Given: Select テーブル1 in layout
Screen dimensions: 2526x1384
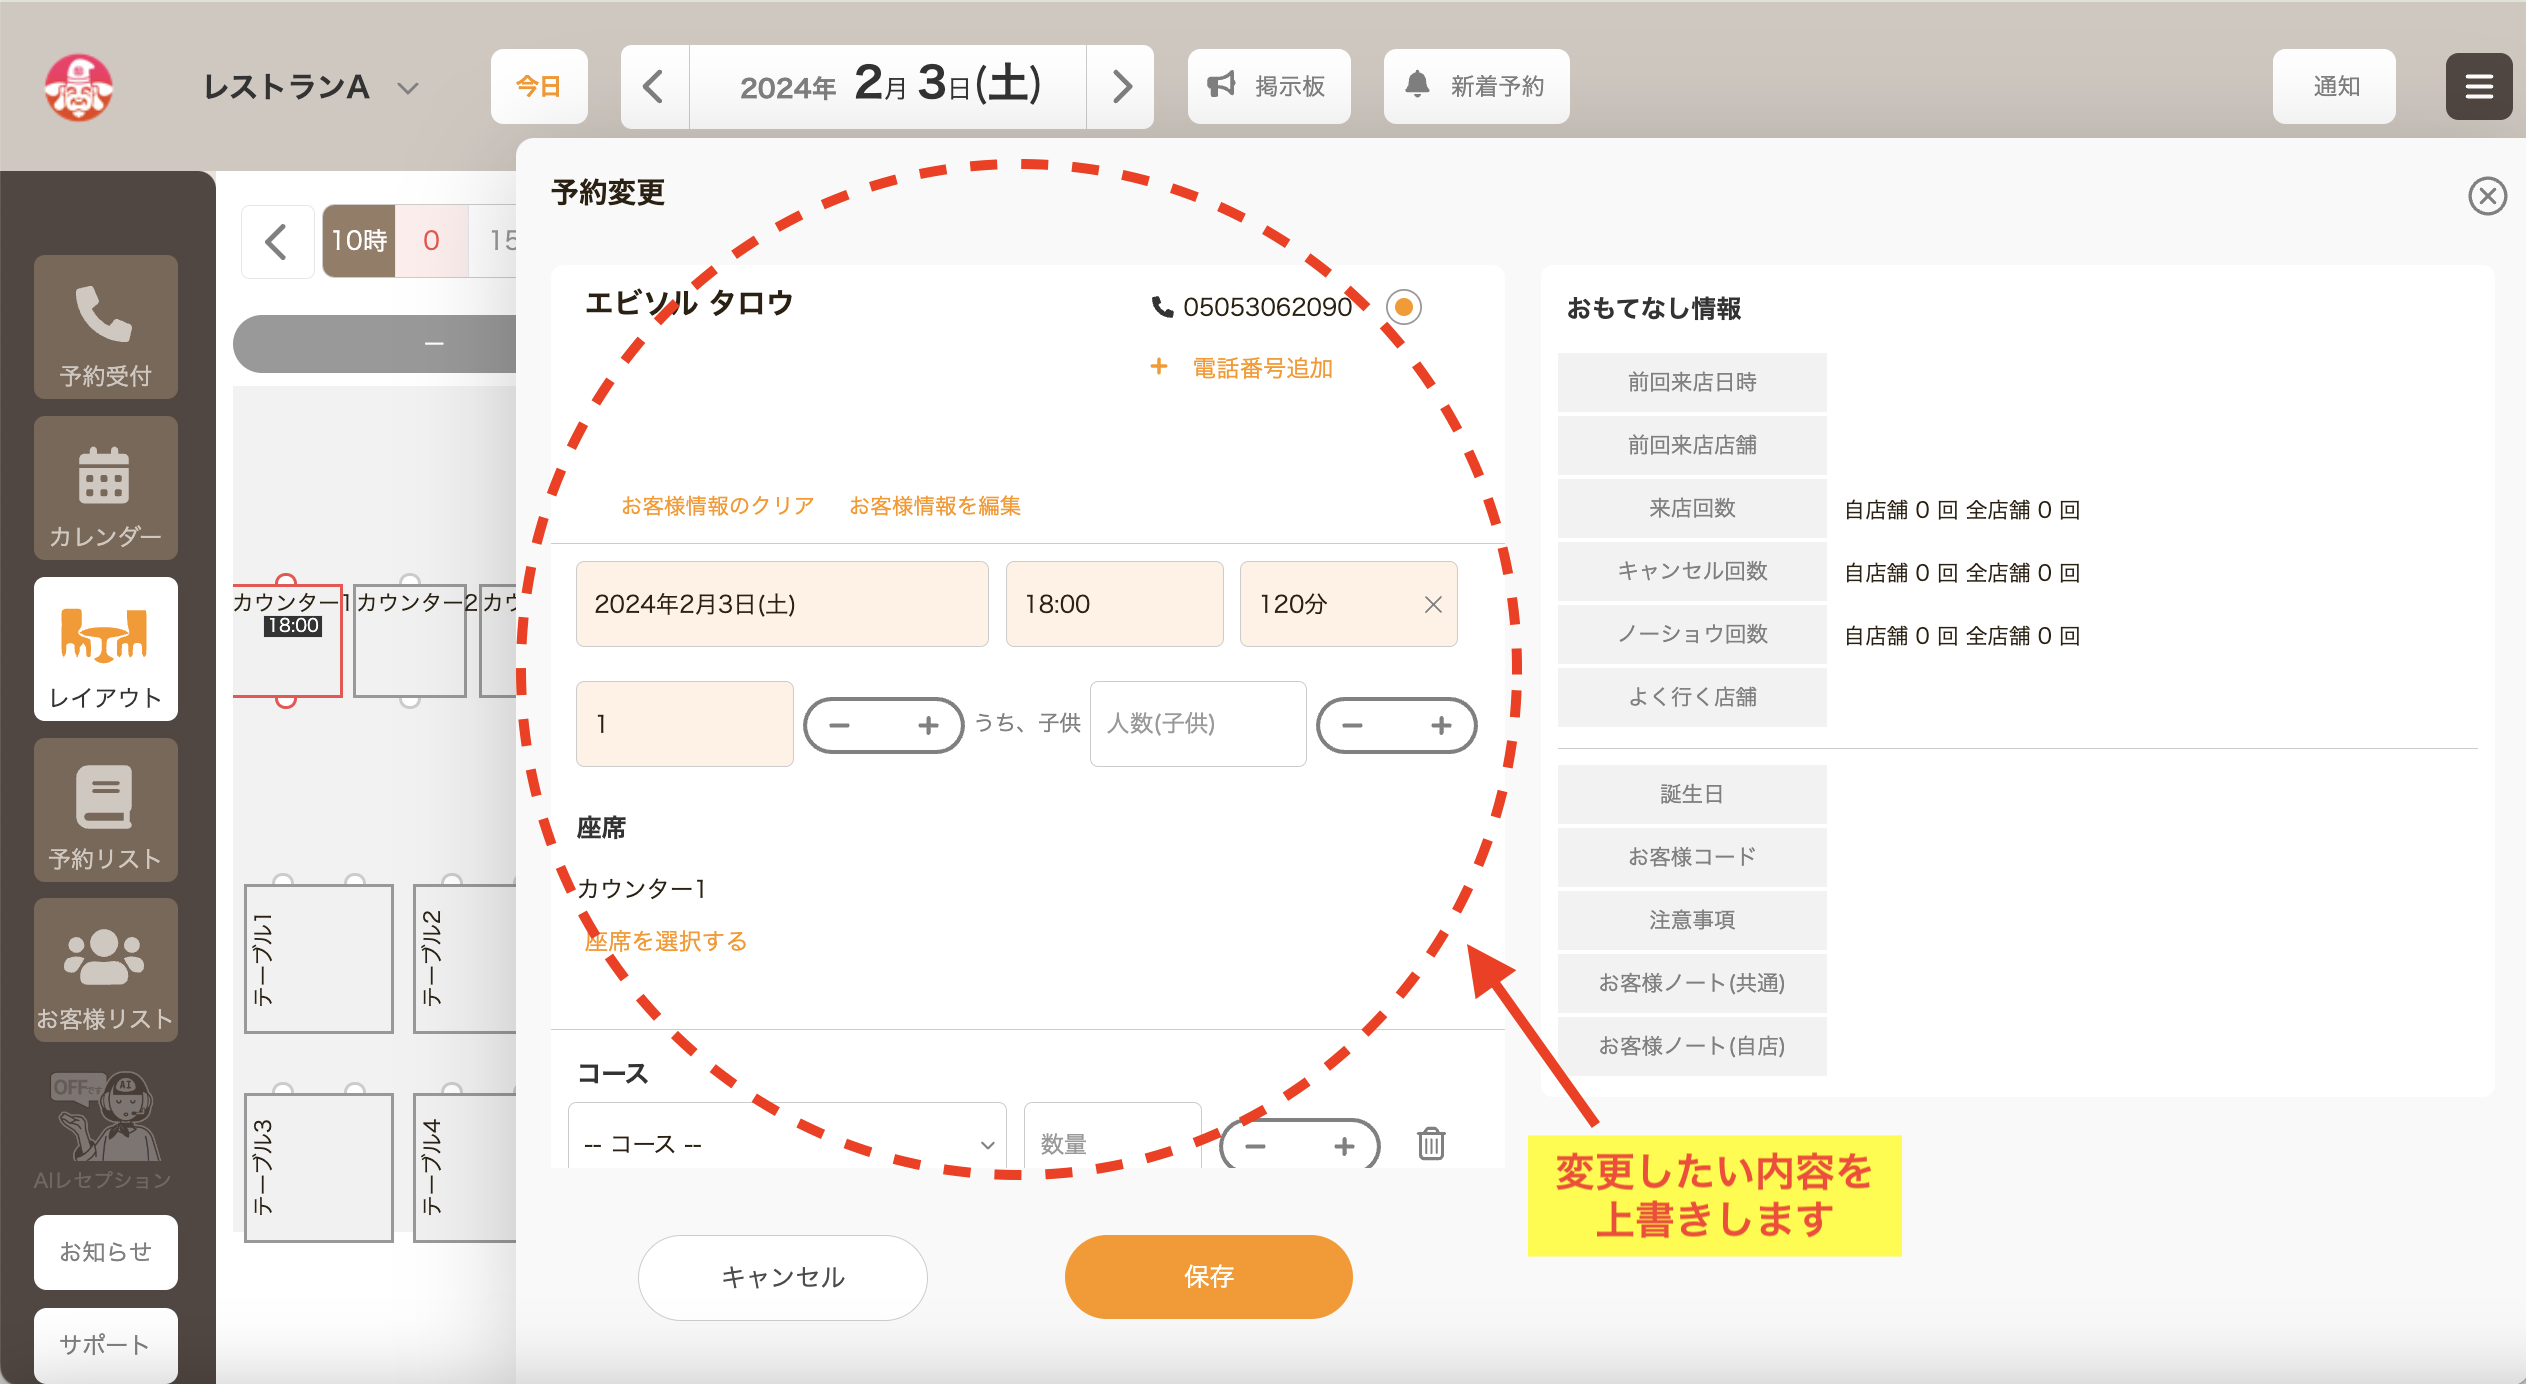Looking at the screenshot, I should point(319,958).
